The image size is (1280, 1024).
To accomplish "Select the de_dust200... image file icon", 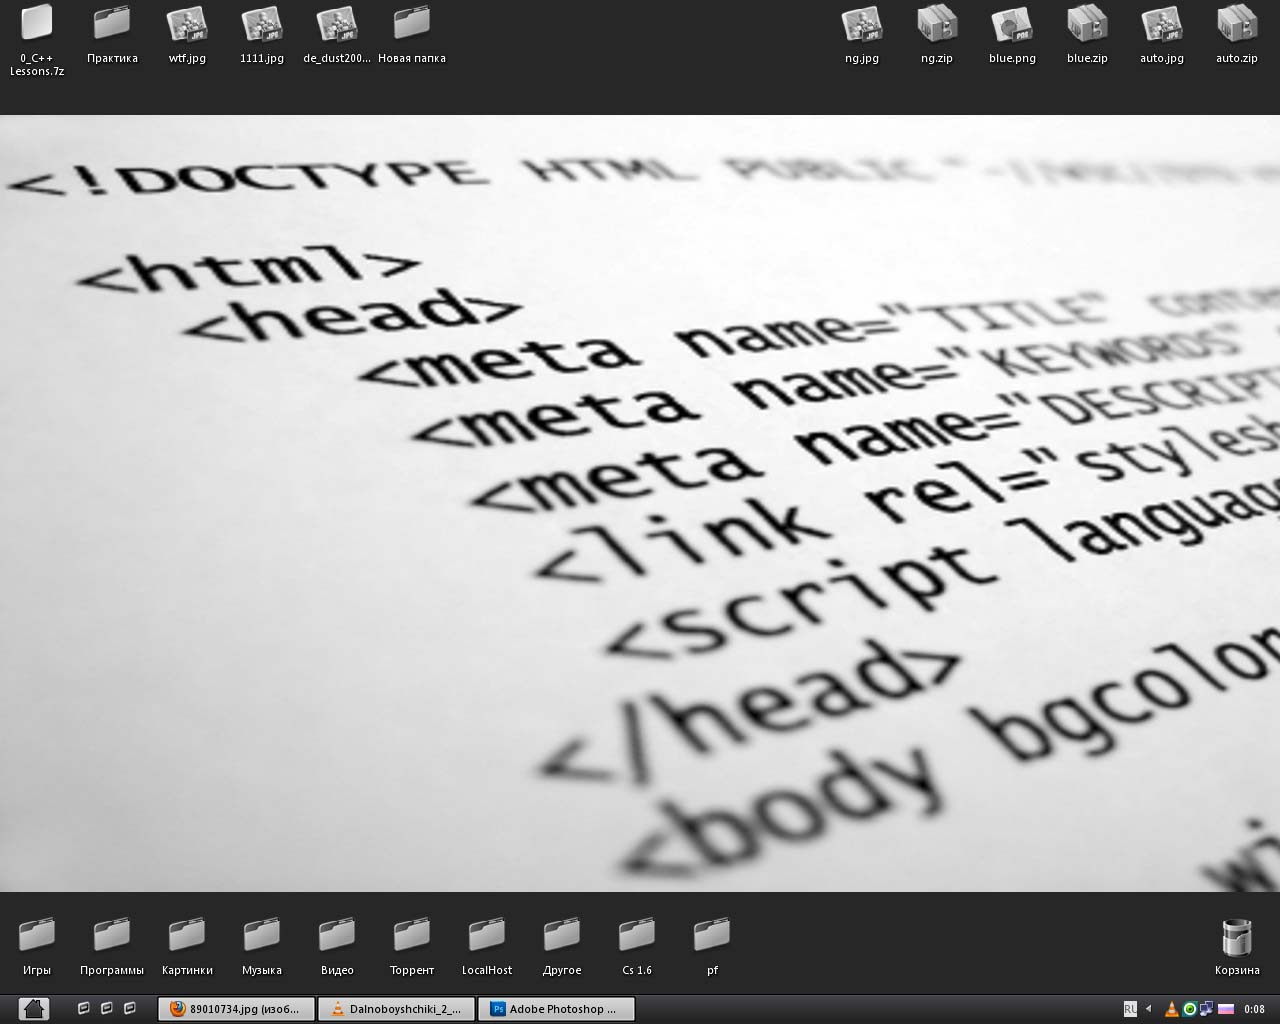I will pos(337,23).
